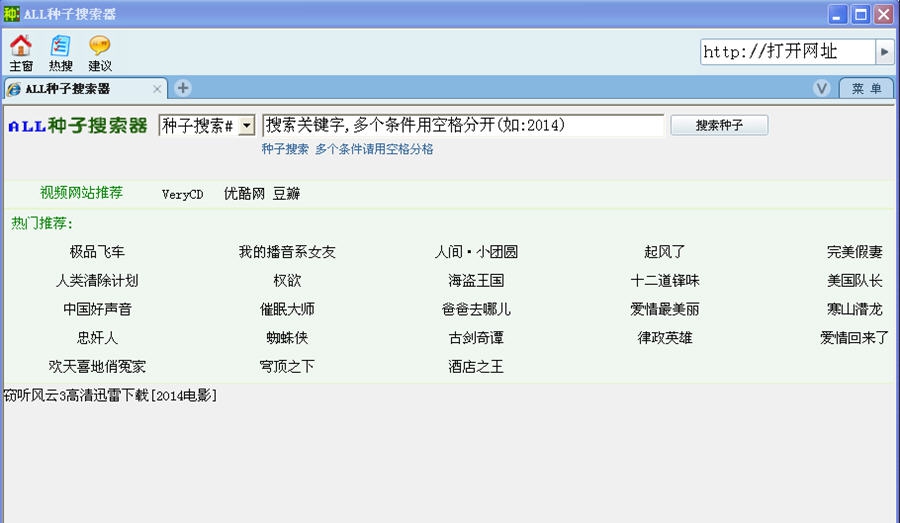Click the 律政英雄 recommendation

[665, 338]
